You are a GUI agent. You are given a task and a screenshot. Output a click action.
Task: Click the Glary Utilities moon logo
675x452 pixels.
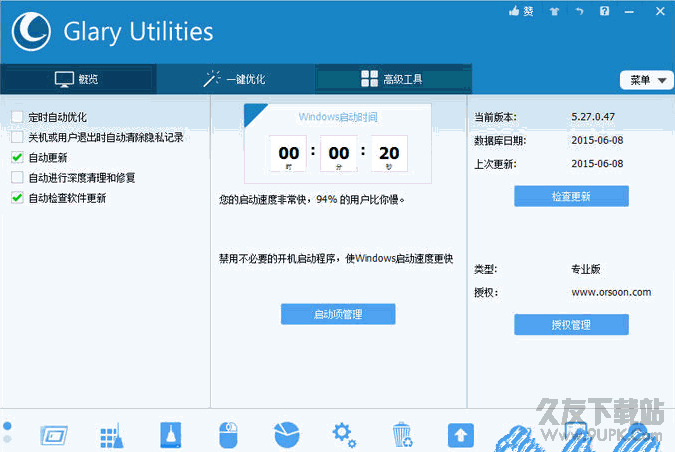[x=31, y=31]
